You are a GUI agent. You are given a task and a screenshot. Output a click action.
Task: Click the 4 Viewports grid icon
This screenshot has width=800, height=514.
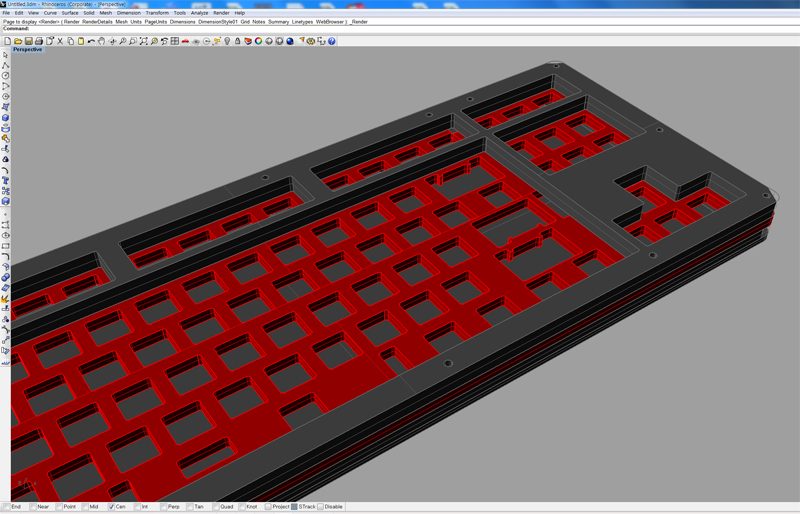click(x=175, y=41)
